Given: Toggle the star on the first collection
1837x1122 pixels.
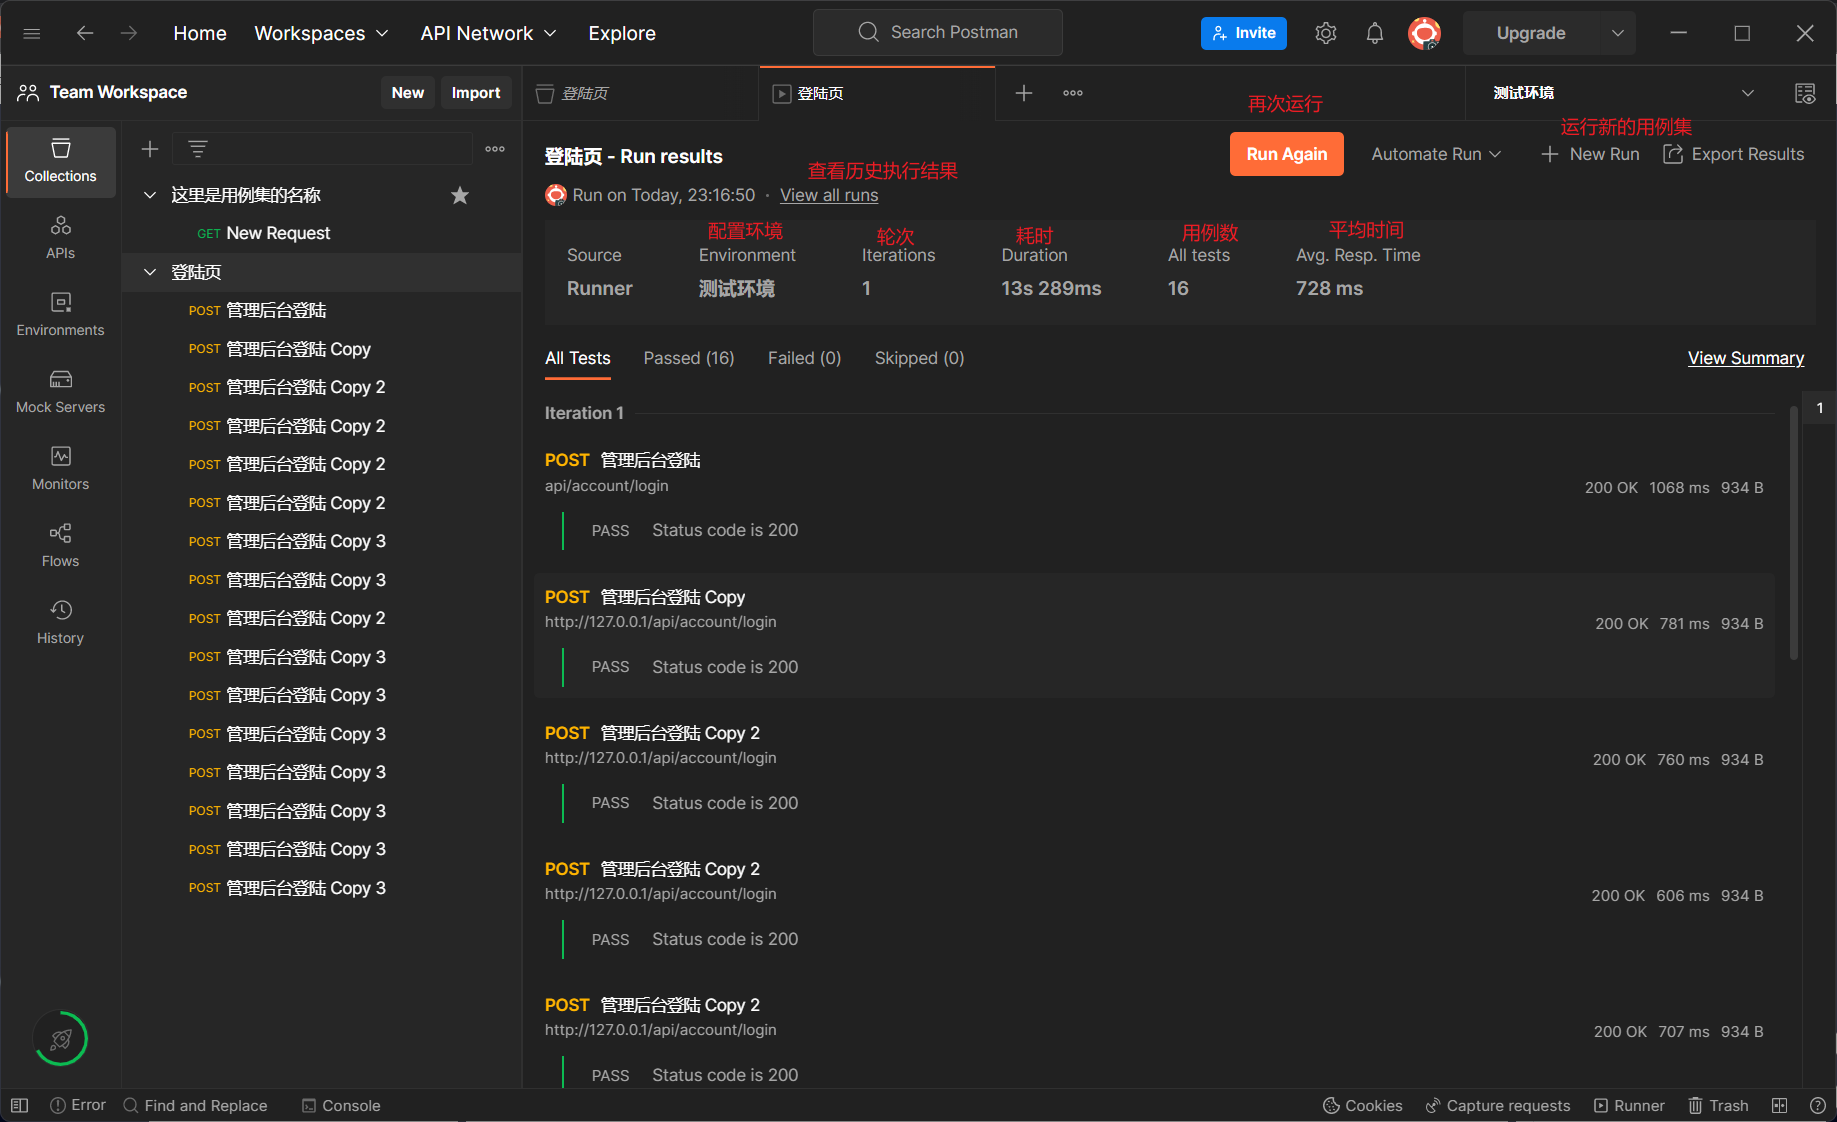Looking at the screenshot, I should coord(460,195).
